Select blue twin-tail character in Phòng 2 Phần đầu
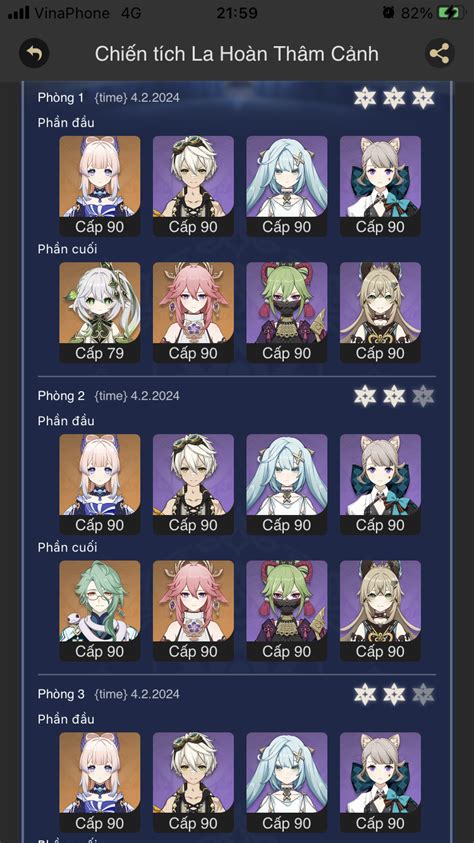Viewport: 474px width, 843px height. pos(286,484)
